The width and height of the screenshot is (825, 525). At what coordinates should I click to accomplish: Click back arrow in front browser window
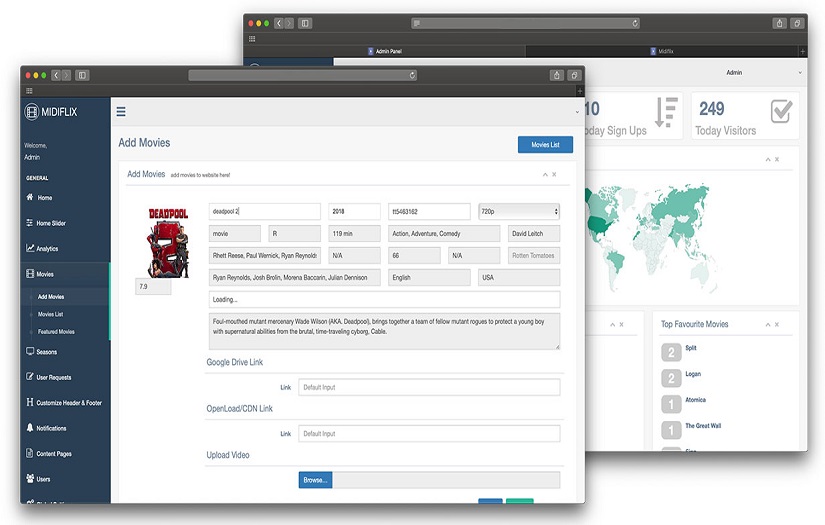click(56, 75)
